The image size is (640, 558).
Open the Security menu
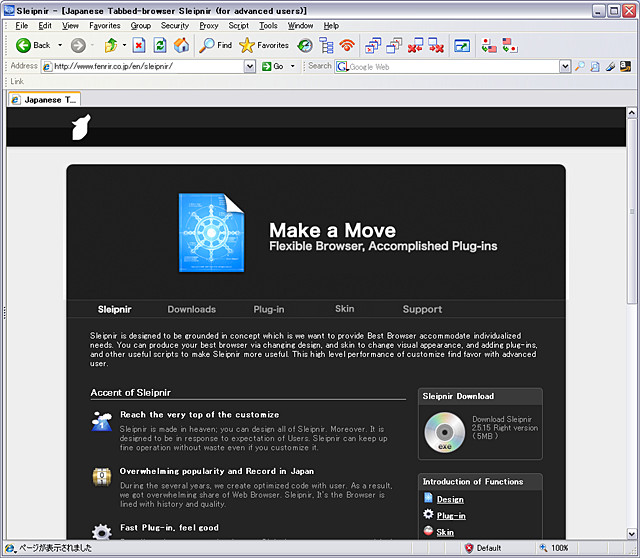coord(175,26)
